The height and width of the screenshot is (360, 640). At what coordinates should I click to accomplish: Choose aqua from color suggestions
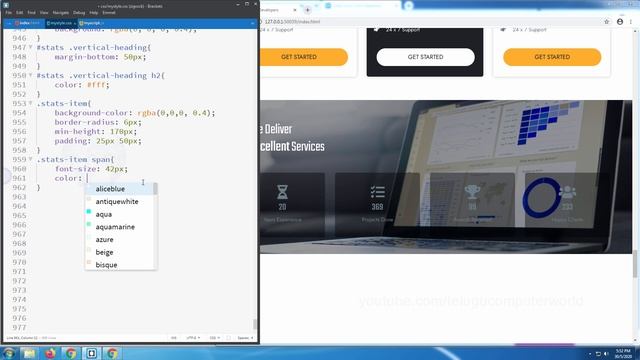tap(119, 214)
